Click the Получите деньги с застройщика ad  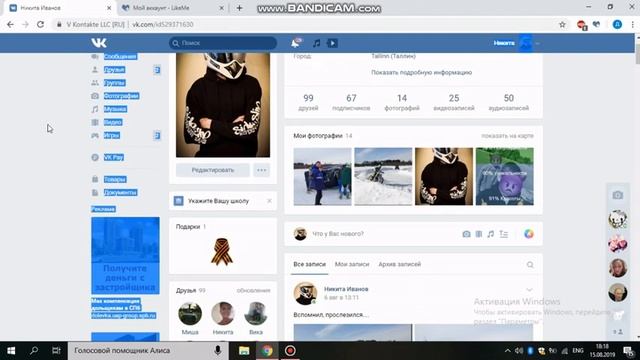(125, 256)
